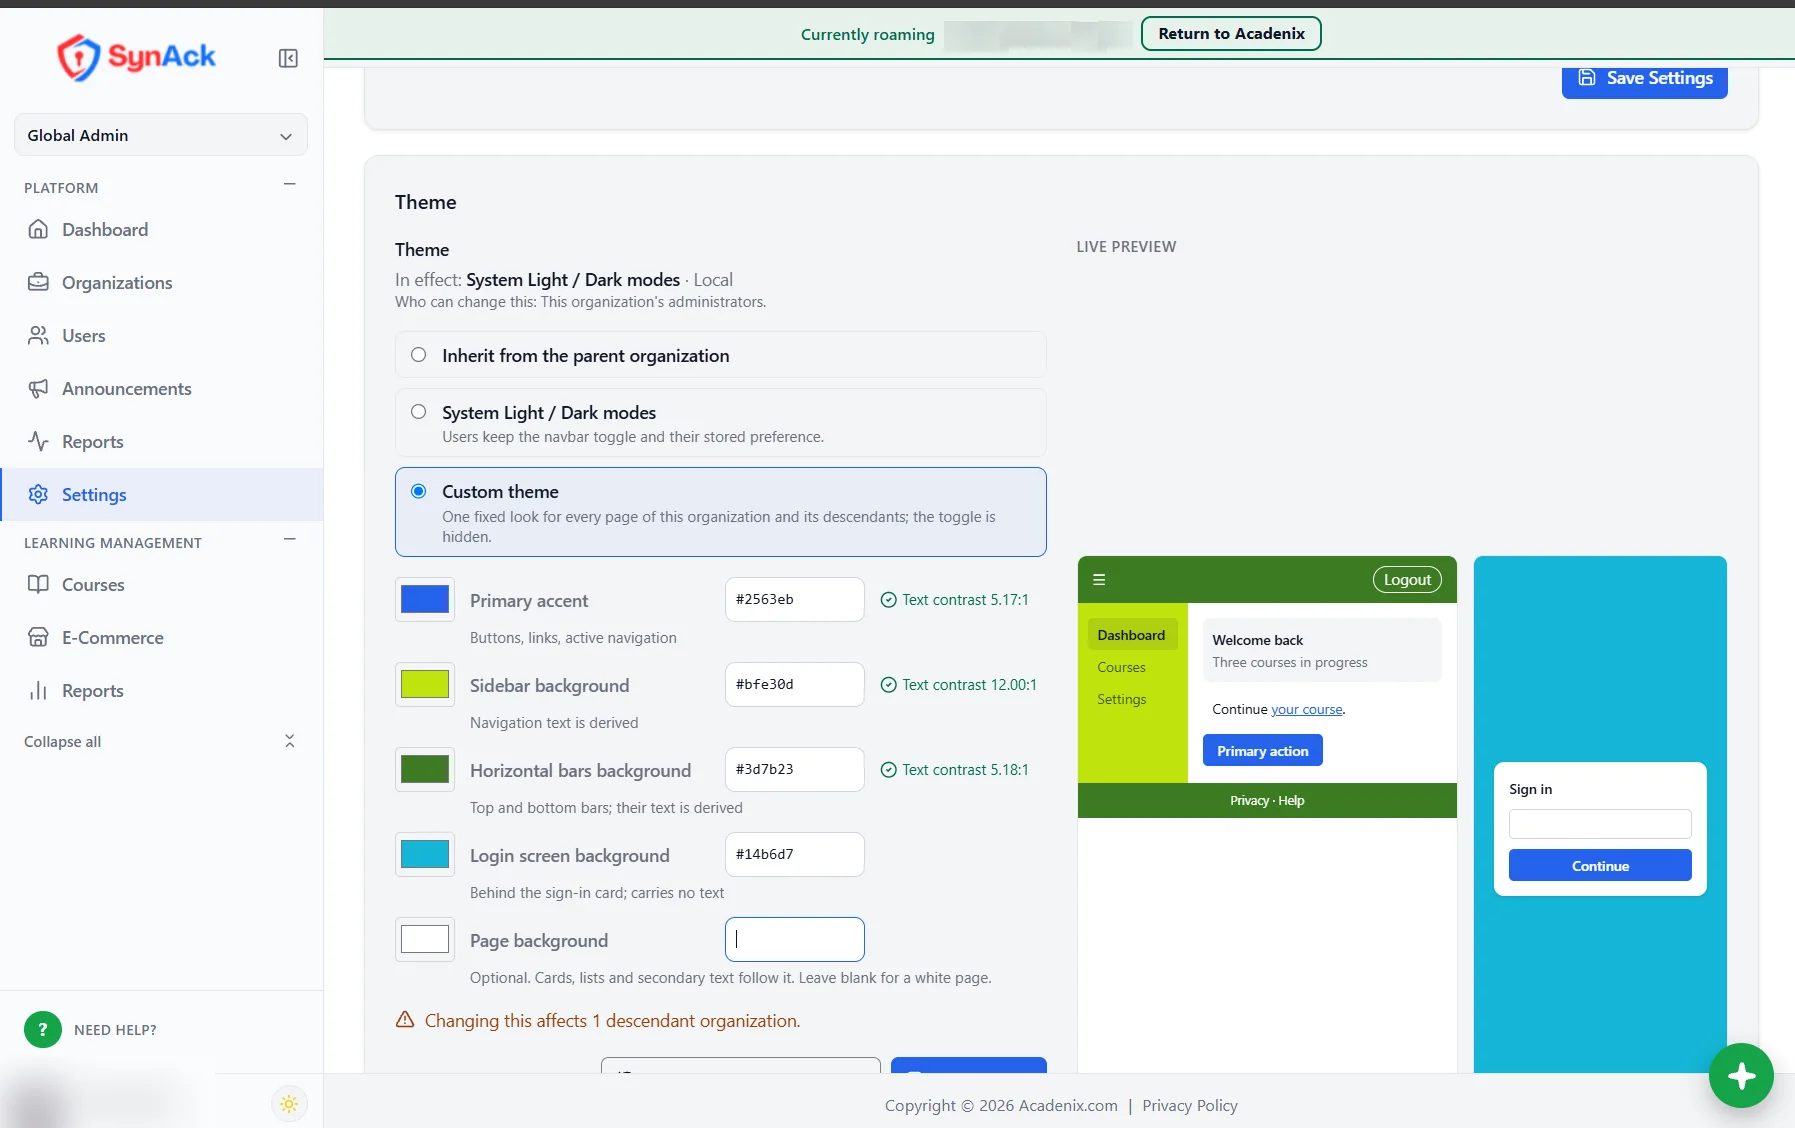
Task: Click the 'your course' preview link
Action: (1306, 709)
